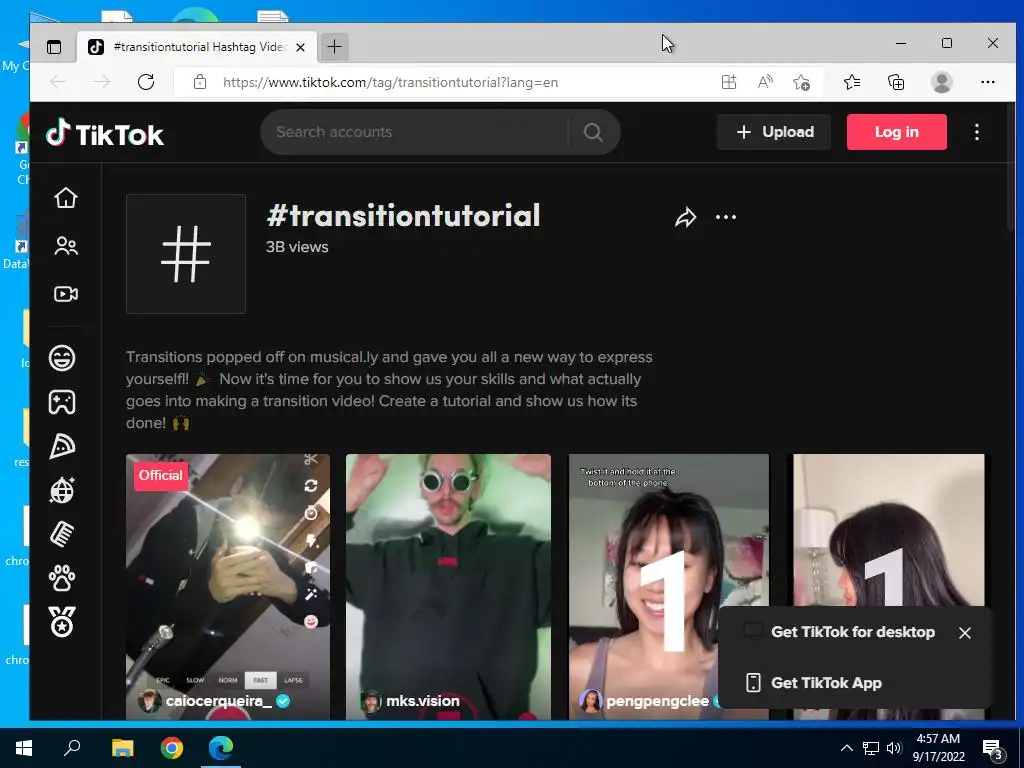Open File Explorer from taskbar

pos(122,747)
